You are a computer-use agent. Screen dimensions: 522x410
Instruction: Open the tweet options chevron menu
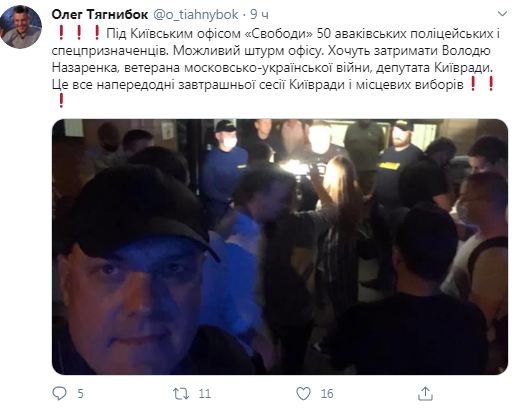[502, 14]
